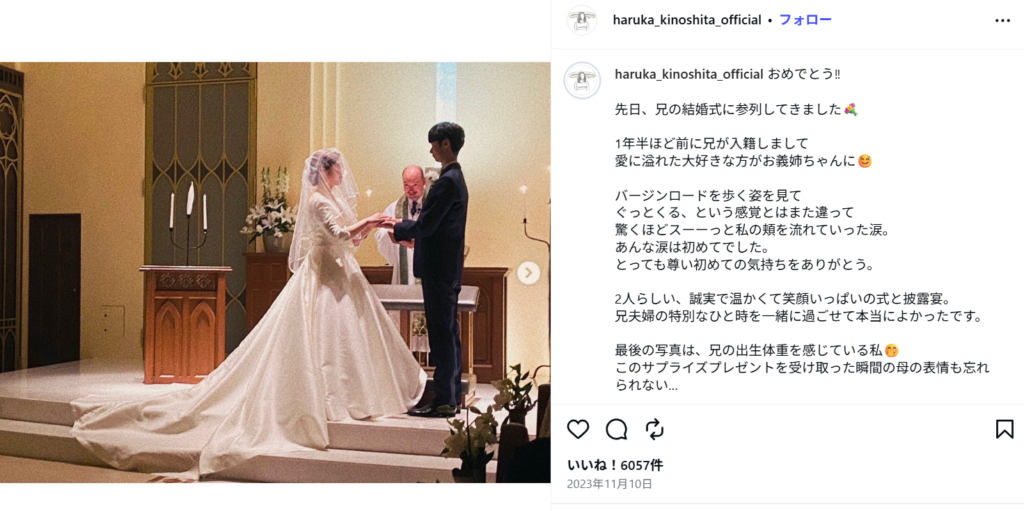View who liked via いいね！6057件

615,465
